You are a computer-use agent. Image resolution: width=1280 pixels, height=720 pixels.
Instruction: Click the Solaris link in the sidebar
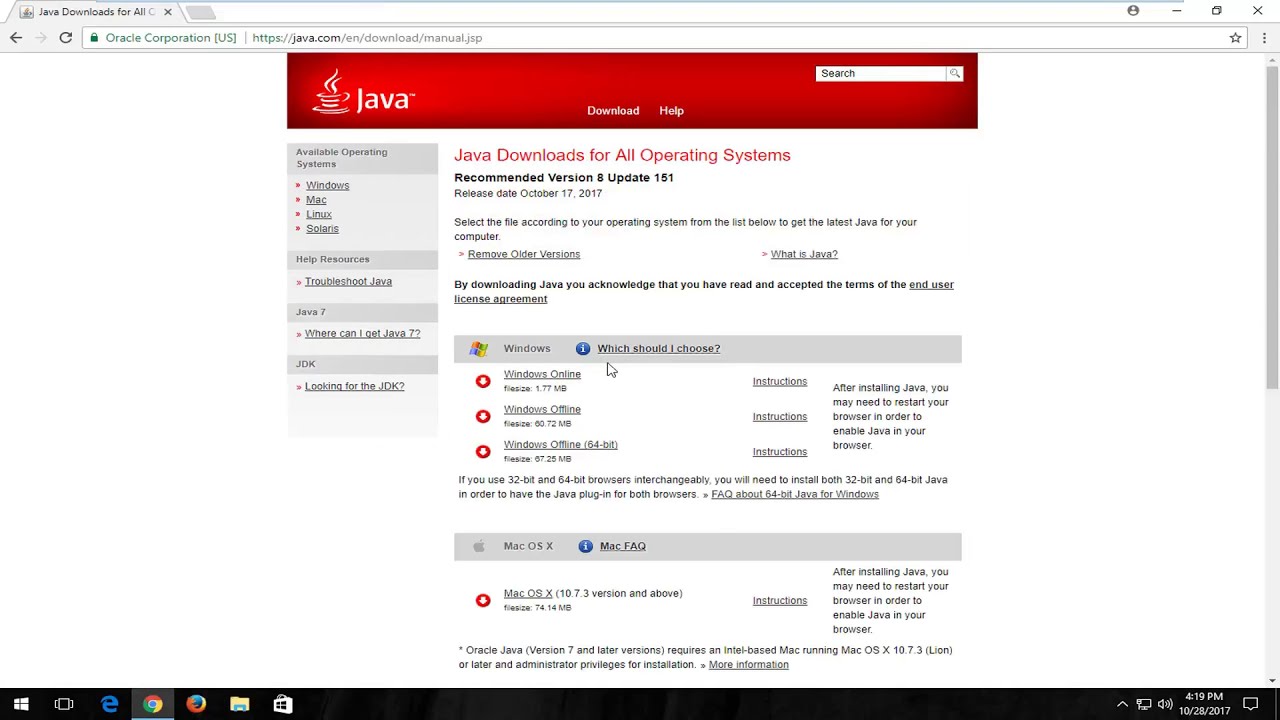click(322, 228)
